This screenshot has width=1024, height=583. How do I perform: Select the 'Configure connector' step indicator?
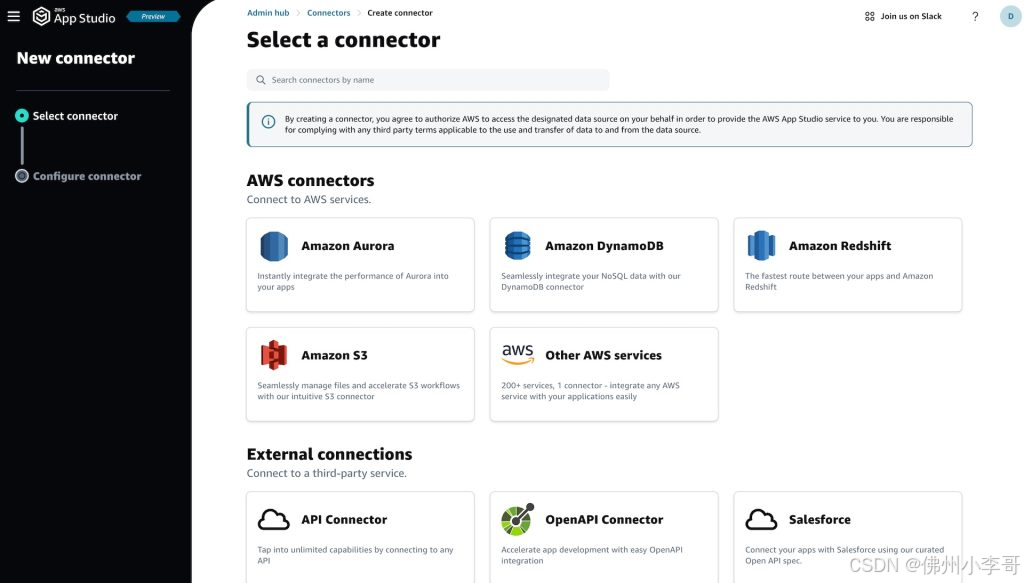(22, 176)
